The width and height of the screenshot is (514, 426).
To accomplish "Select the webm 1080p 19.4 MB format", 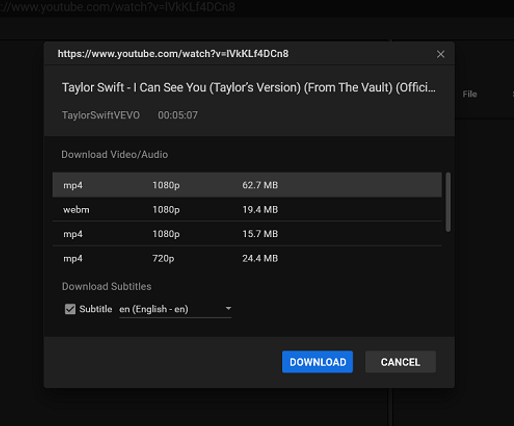I will 247,209.
